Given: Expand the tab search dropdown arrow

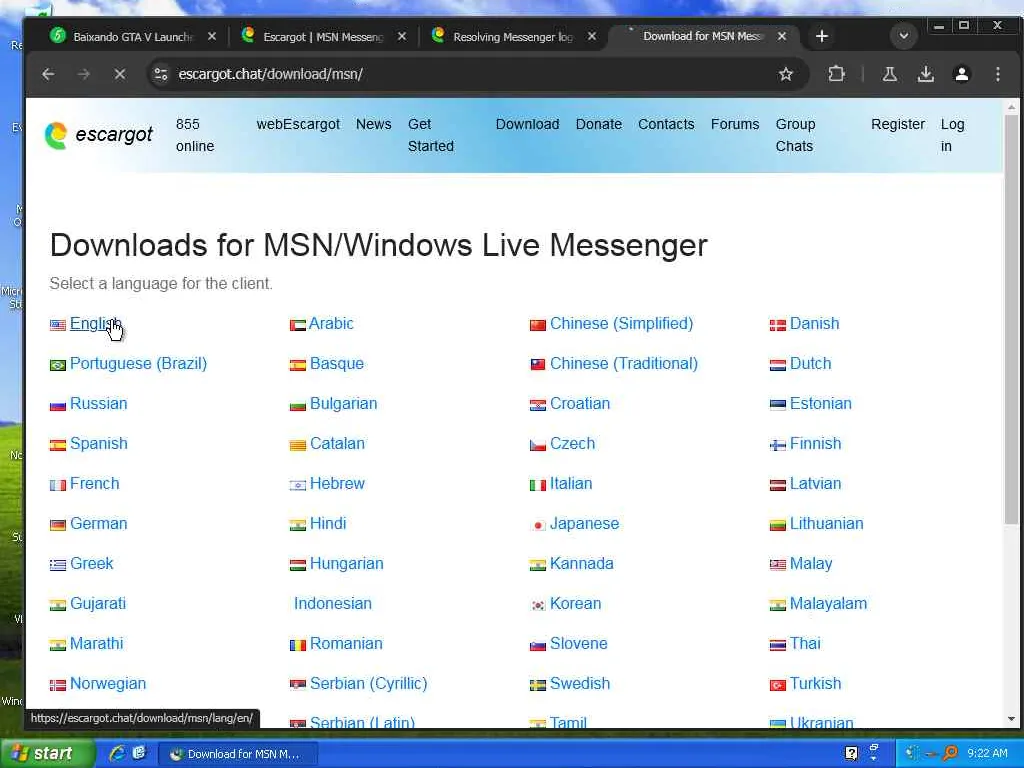Looking at the screenshot, I should coord(904,36).
